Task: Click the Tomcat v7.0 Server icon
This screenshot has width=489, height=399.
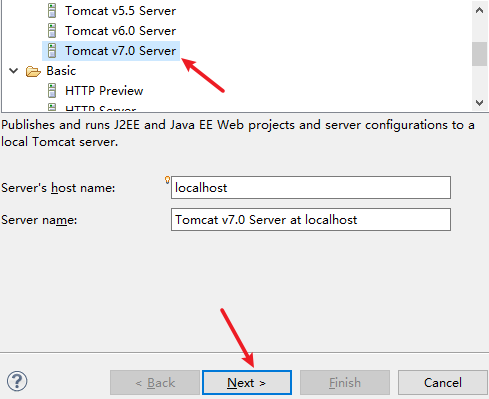Action: 52,51
